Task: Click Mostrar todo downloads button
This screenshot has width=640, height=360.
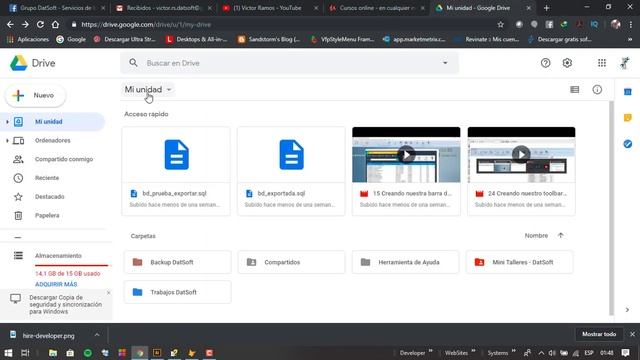Action: click(599, 334)
